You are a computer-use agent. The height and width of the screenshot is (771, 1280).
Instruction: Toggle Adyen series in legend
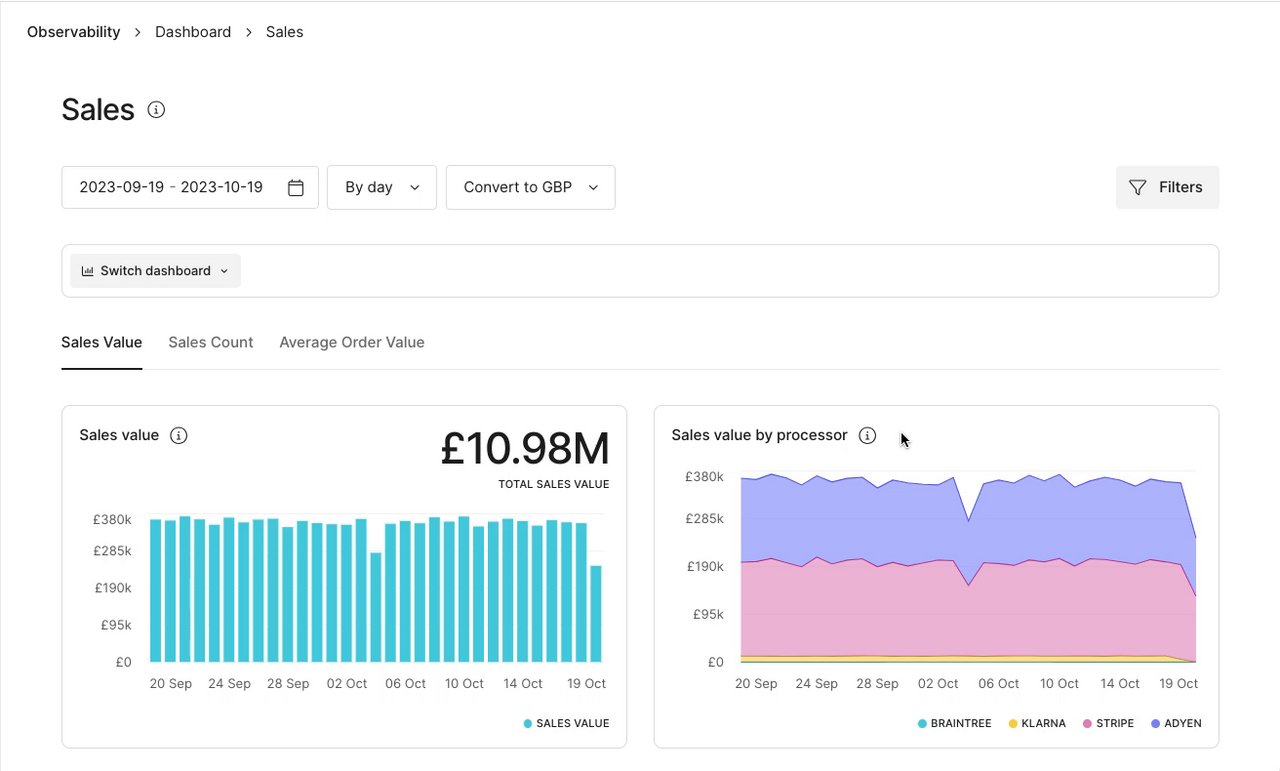click(1156, 723)
